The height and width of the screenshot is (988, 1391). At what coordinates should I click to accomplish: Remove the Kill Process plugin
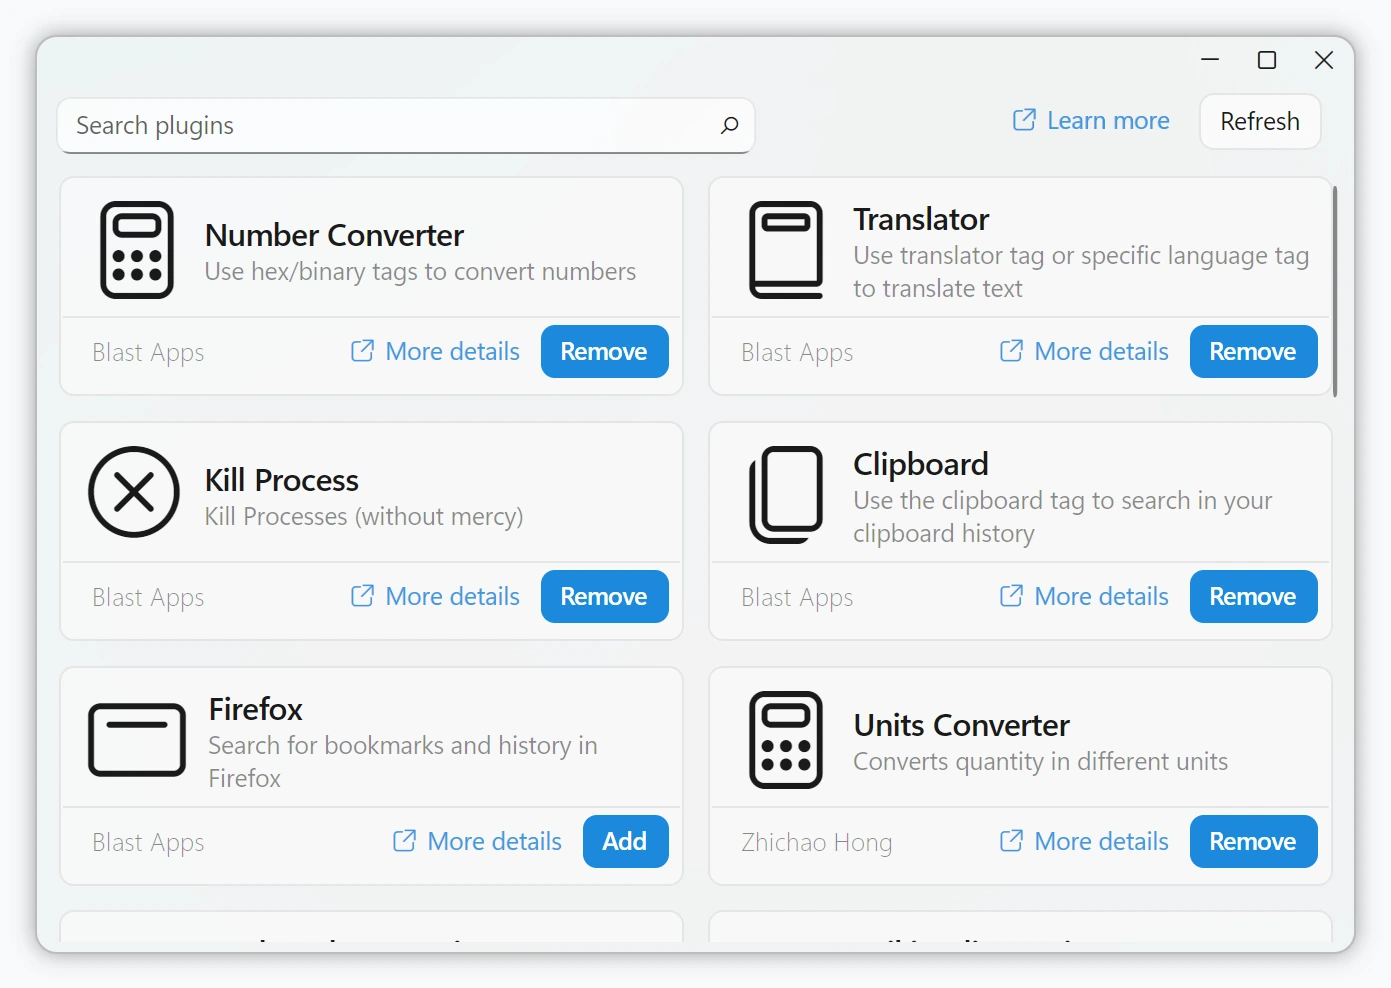(x=604, y=596)
